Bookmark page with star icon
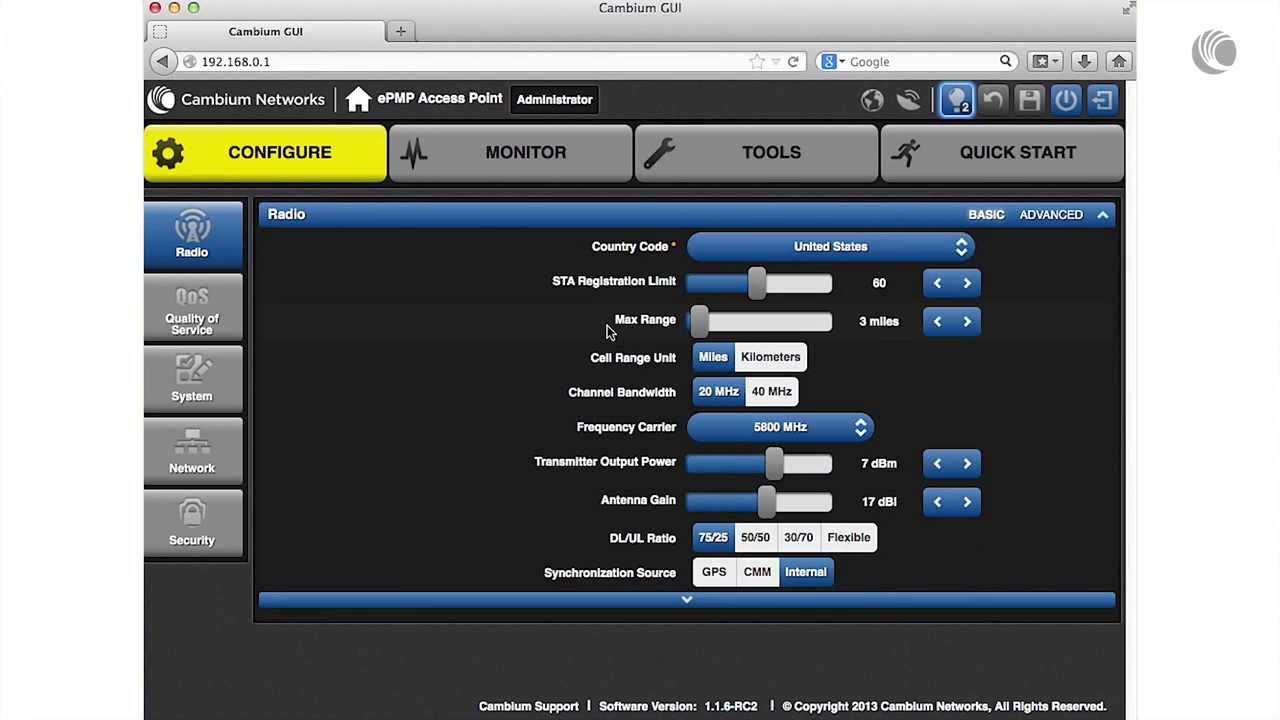This screenshot has width=1280, height=720. 757,62
